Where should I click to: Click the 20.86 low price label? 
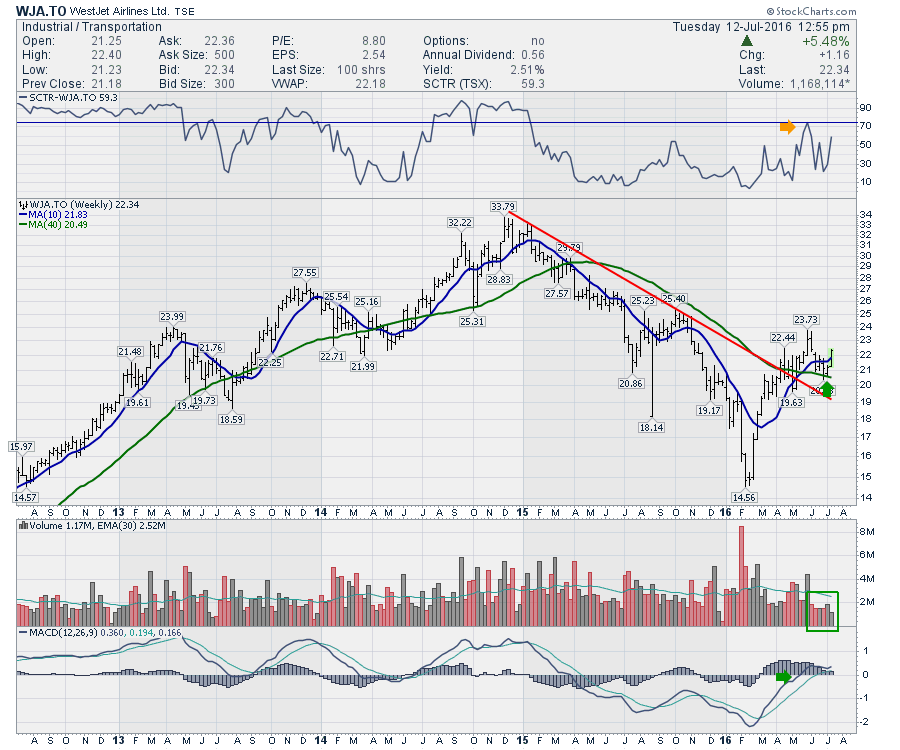(631, 383)
